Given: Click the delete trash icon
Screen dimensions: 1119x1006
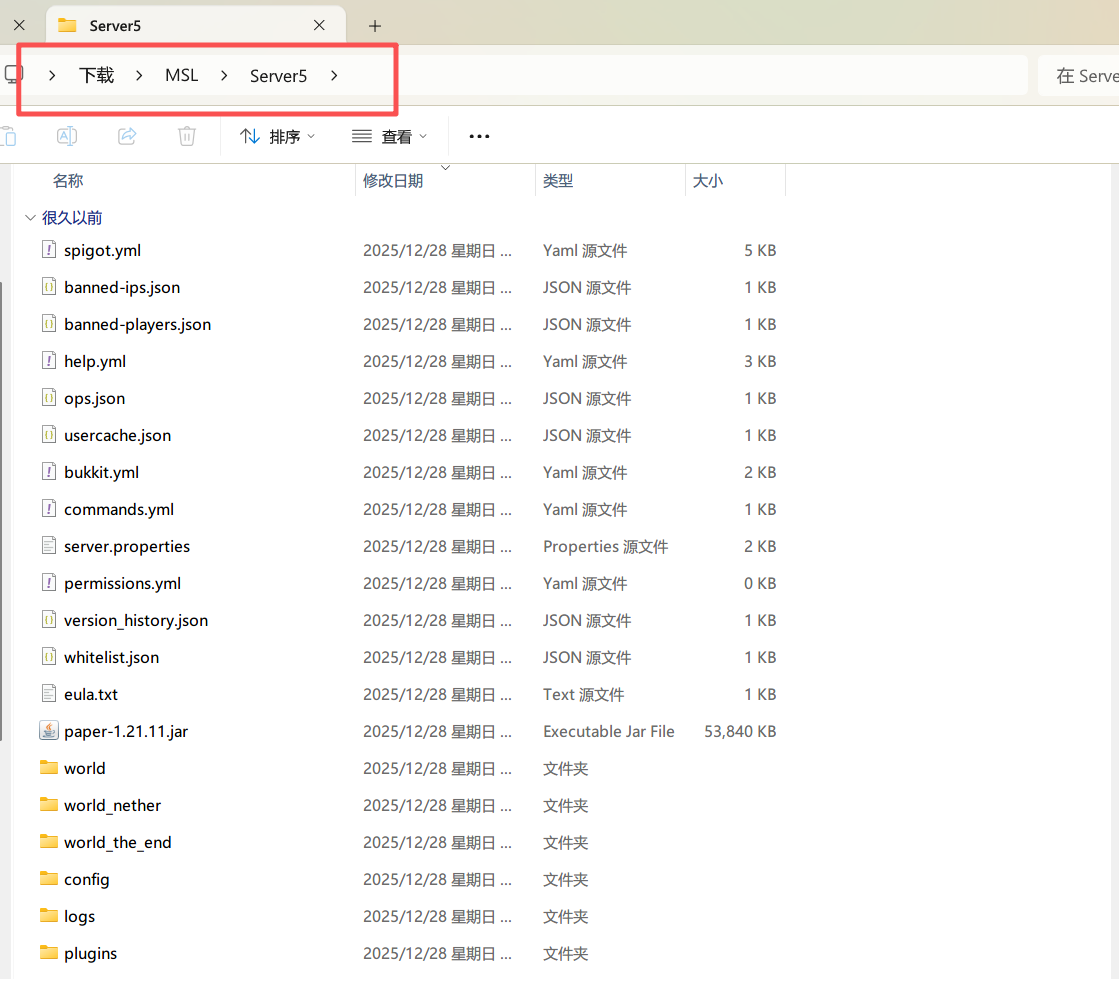Looking at the screenshot, I should (187, 136).
